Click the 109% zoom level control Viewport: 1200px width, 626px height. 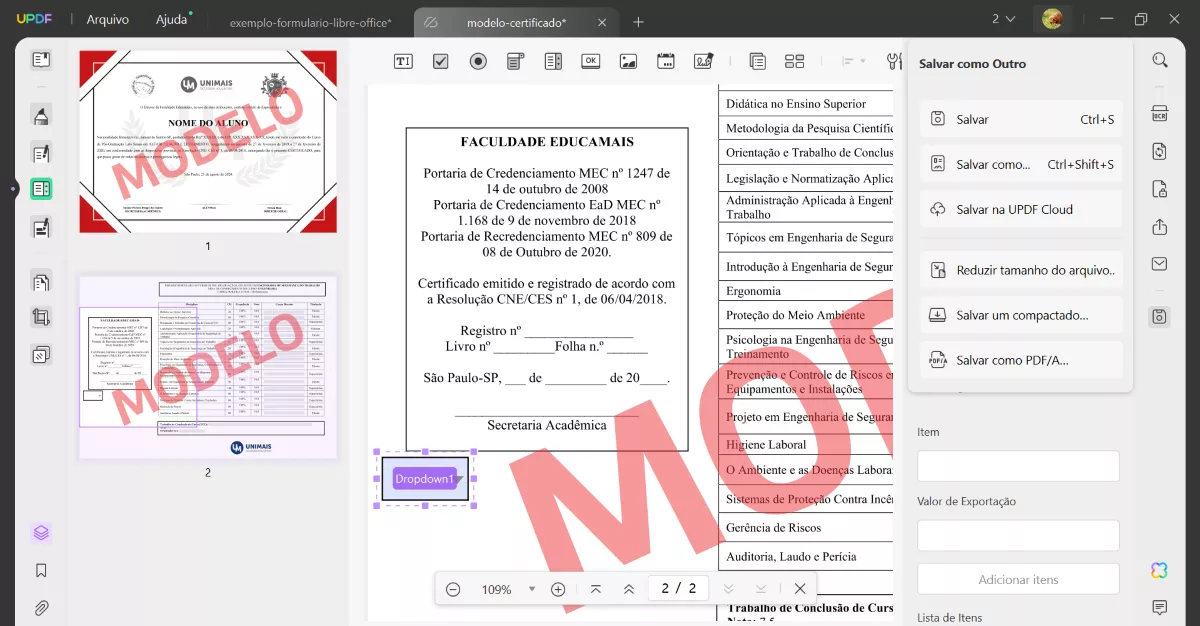496,588
